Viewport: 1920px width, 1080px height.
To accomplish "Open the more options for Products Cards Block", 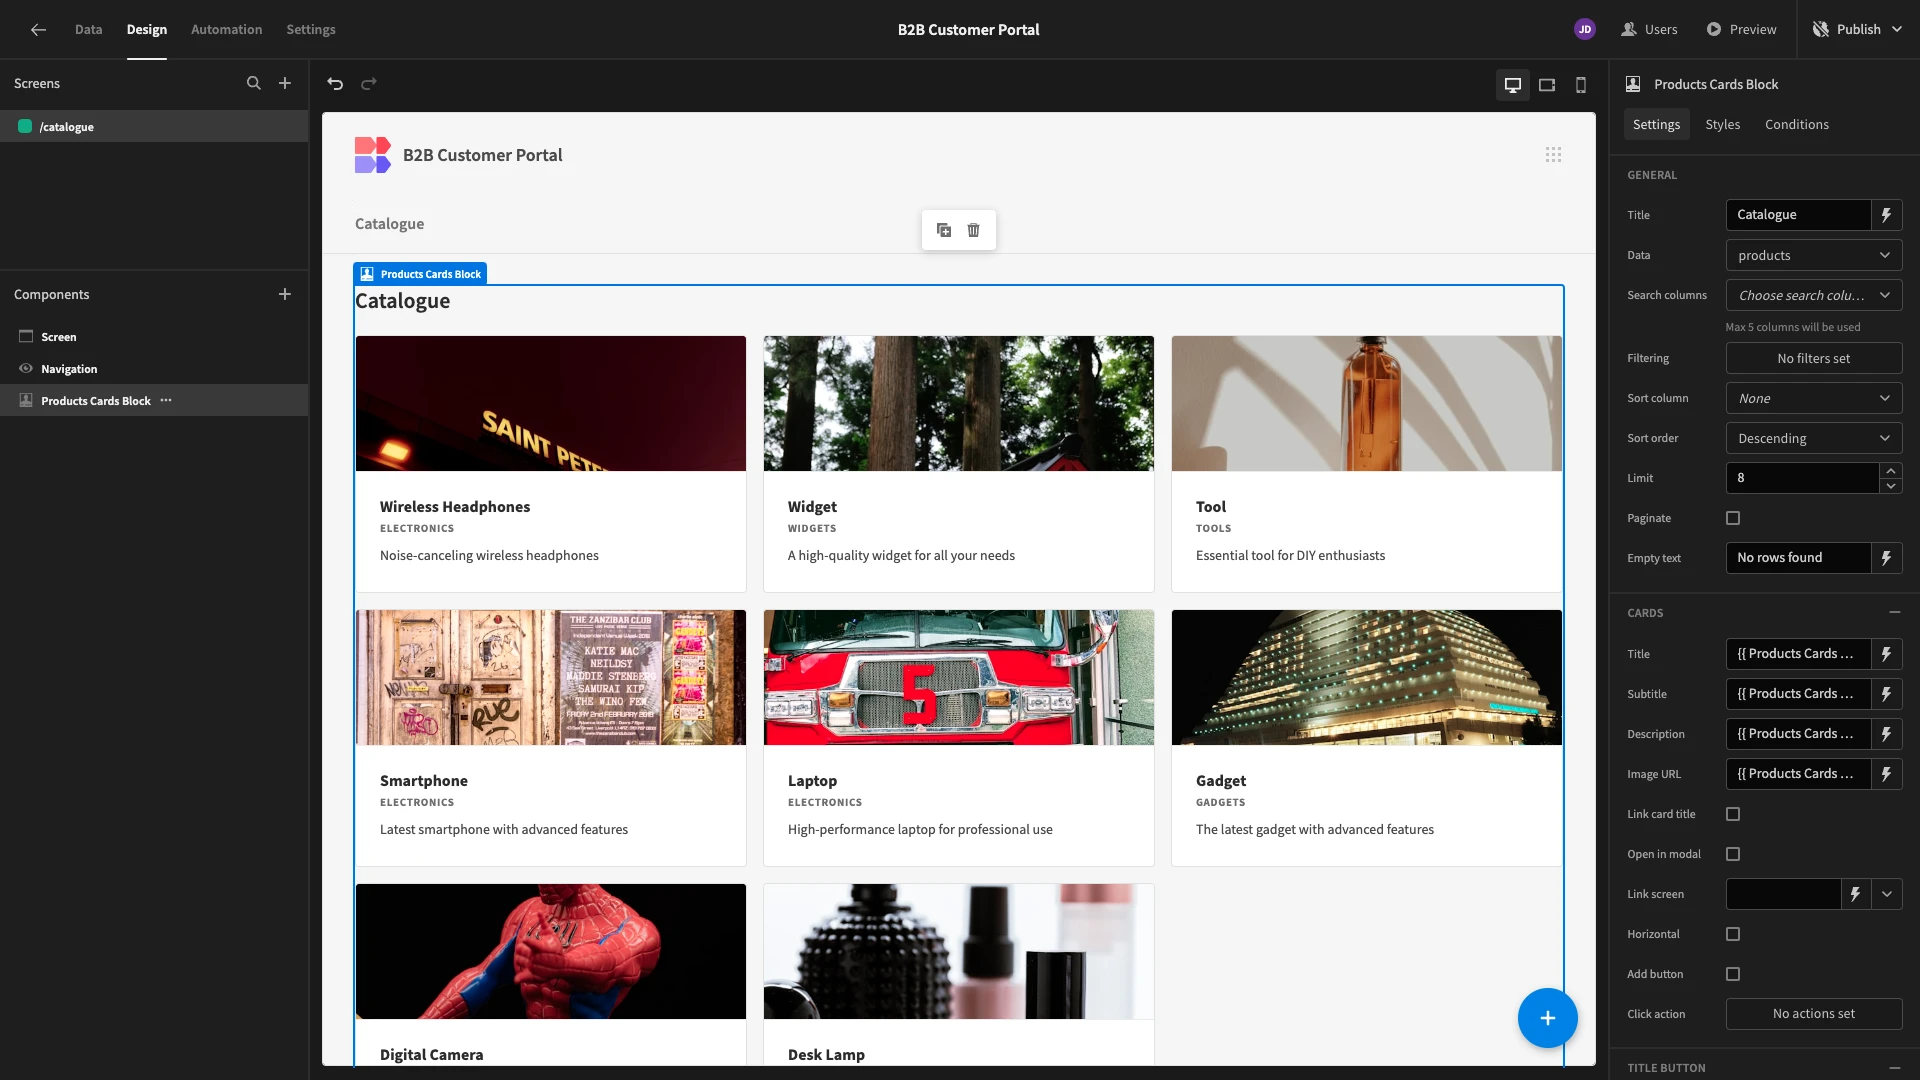I will point(166,401).
